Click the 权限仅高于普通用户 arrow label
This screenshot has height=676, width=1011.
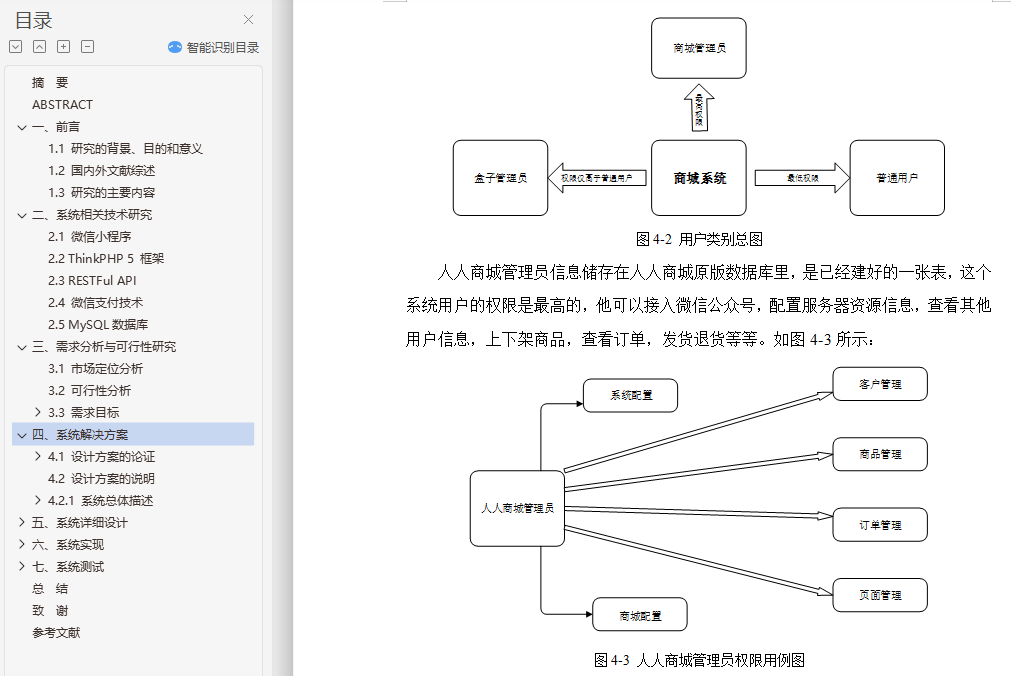(x=596, y=178)
